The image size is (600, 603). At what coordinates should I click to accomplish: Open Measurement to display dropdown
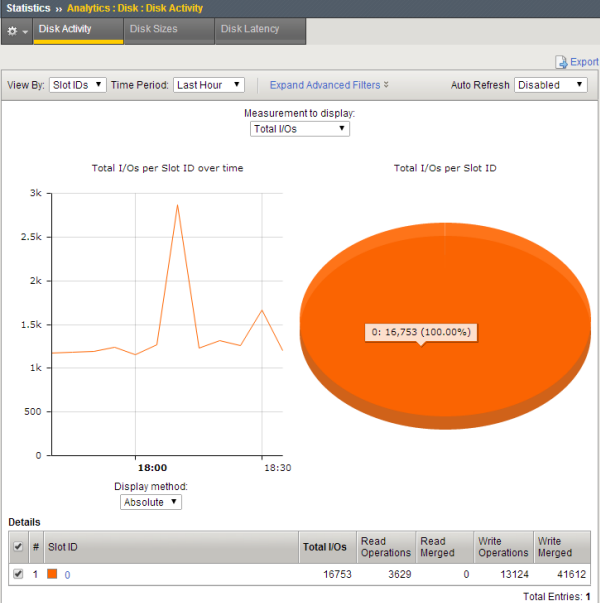pyautogui.click(x=299, y=128)
